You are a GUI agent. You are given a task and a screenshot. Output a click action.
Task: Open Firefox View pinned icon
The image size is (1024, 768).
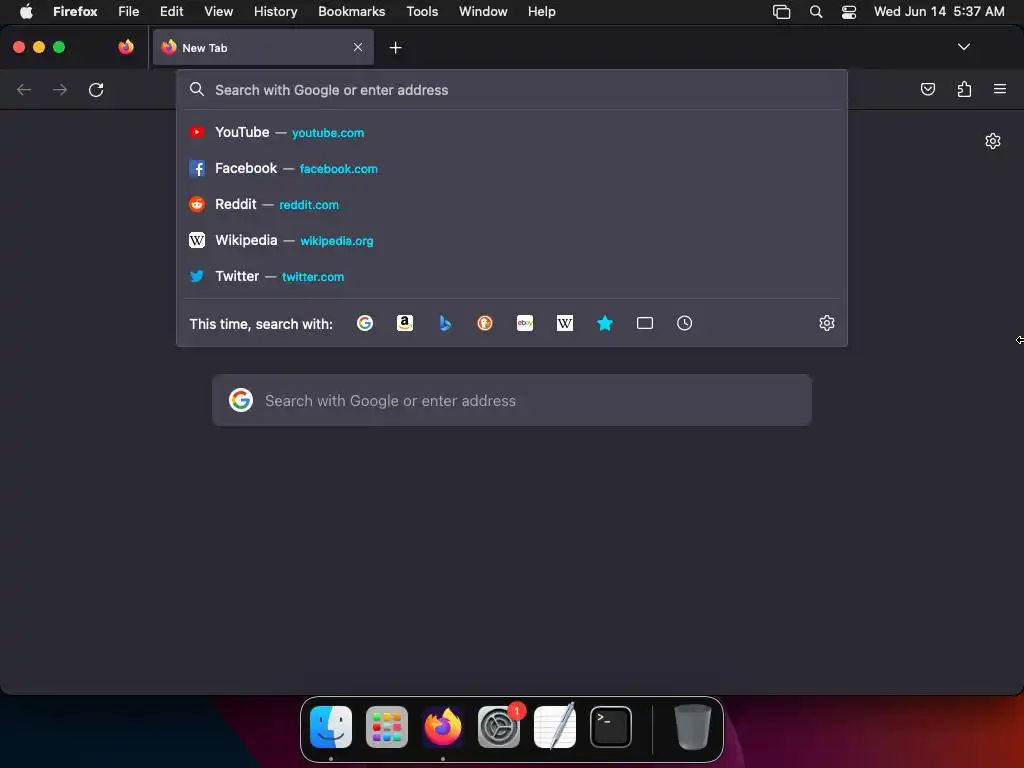click(126, 47)
